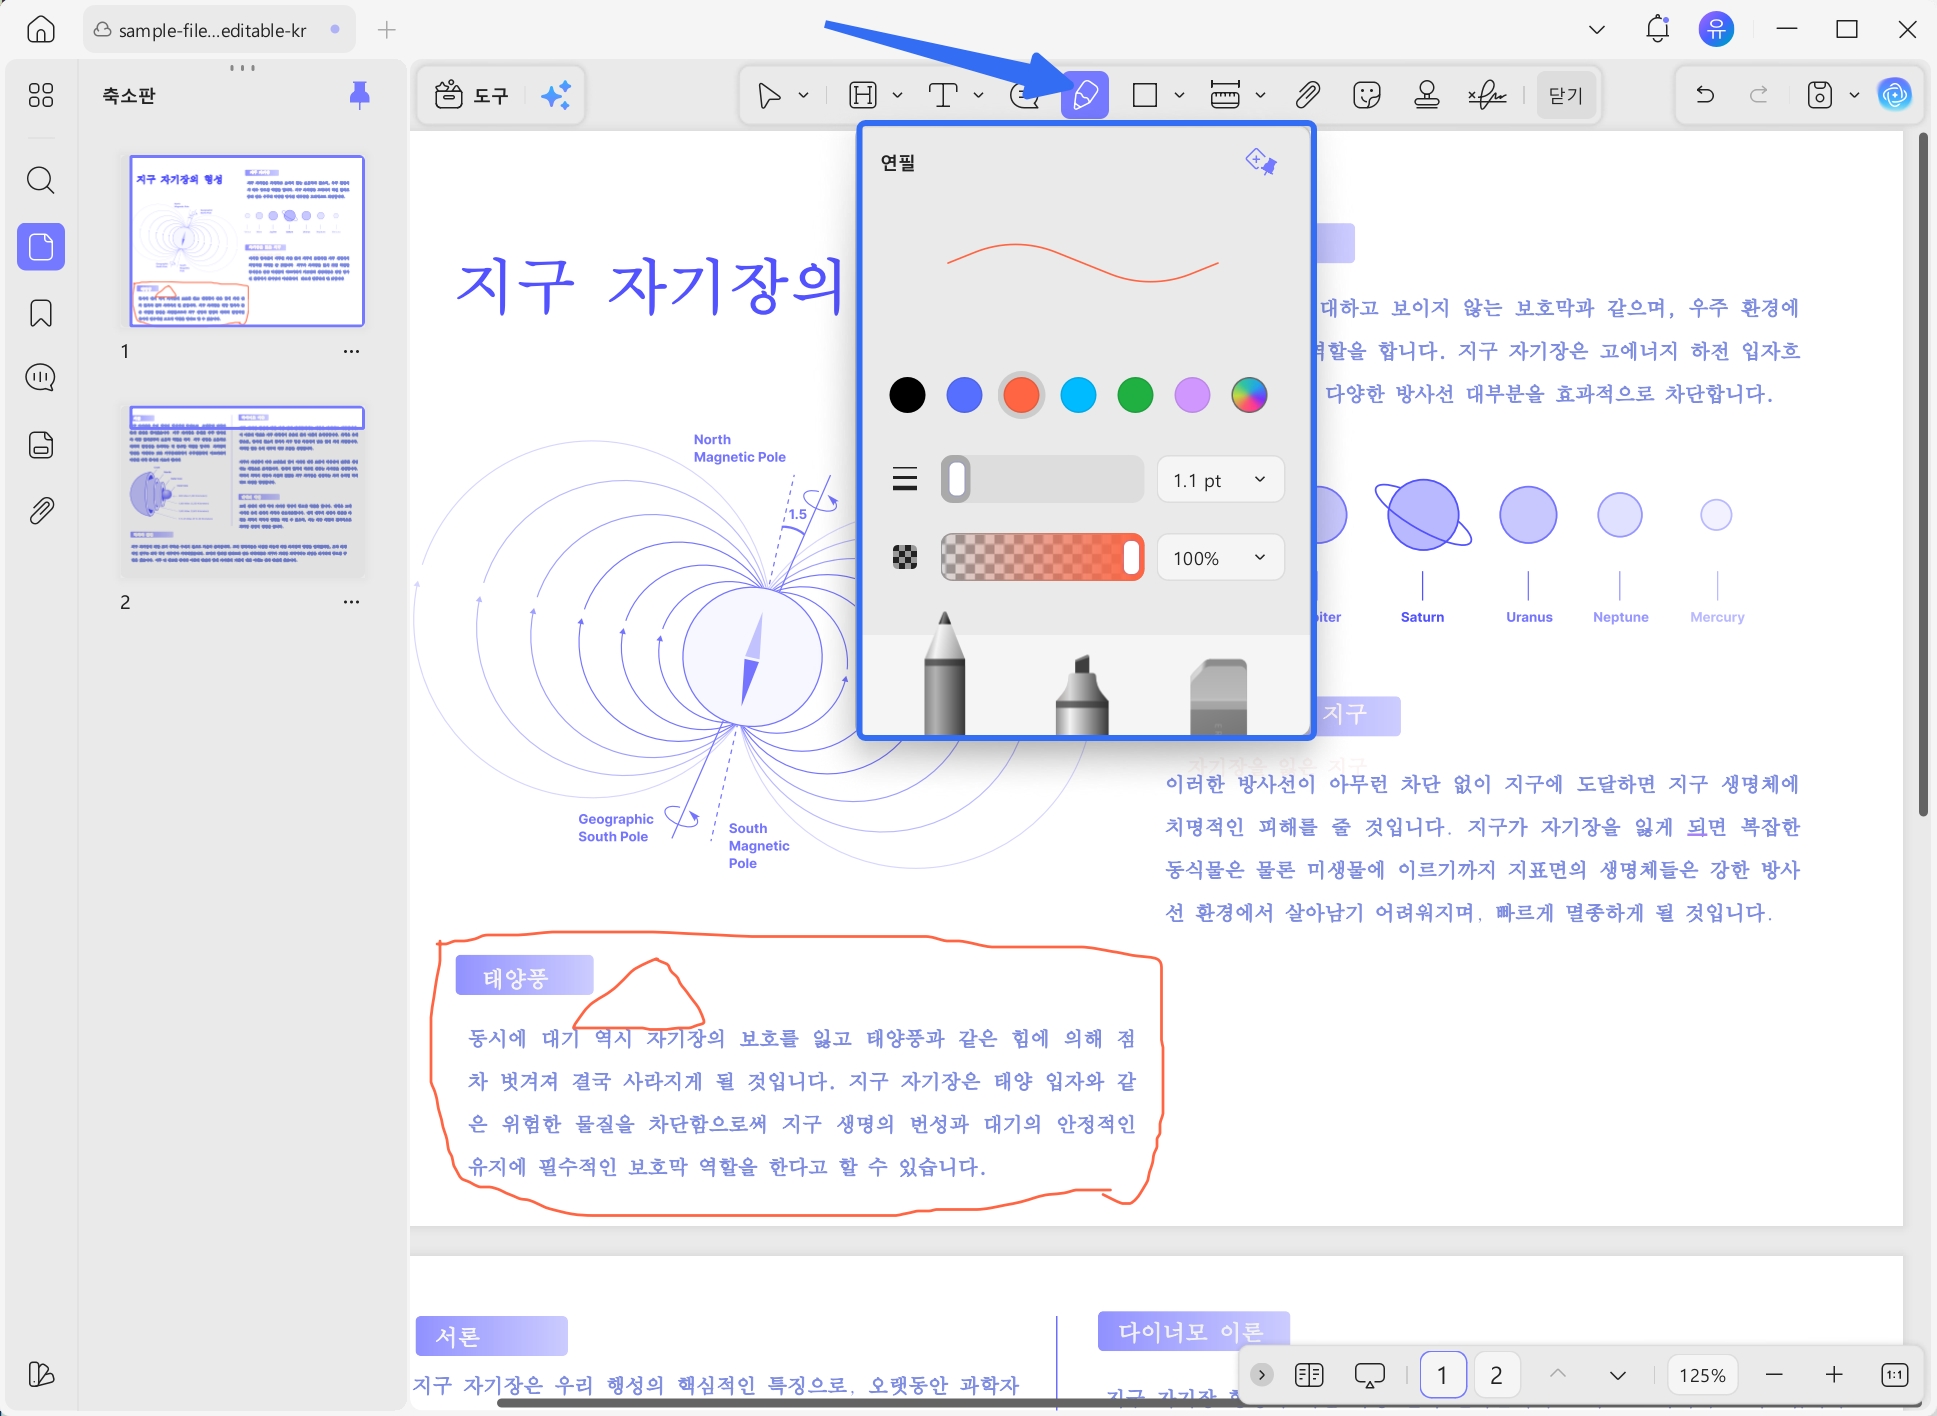
Task: Expand the highlight tool dropdown arrow
Action: pyautogui.click(x=897, y=95)
